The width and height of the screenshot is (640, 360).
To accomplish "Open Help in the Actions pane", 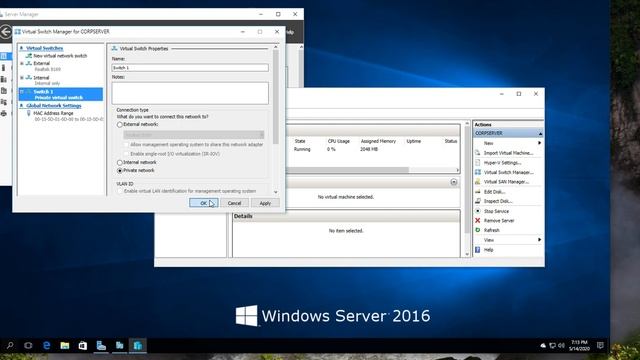I will (x=489, y=250).
